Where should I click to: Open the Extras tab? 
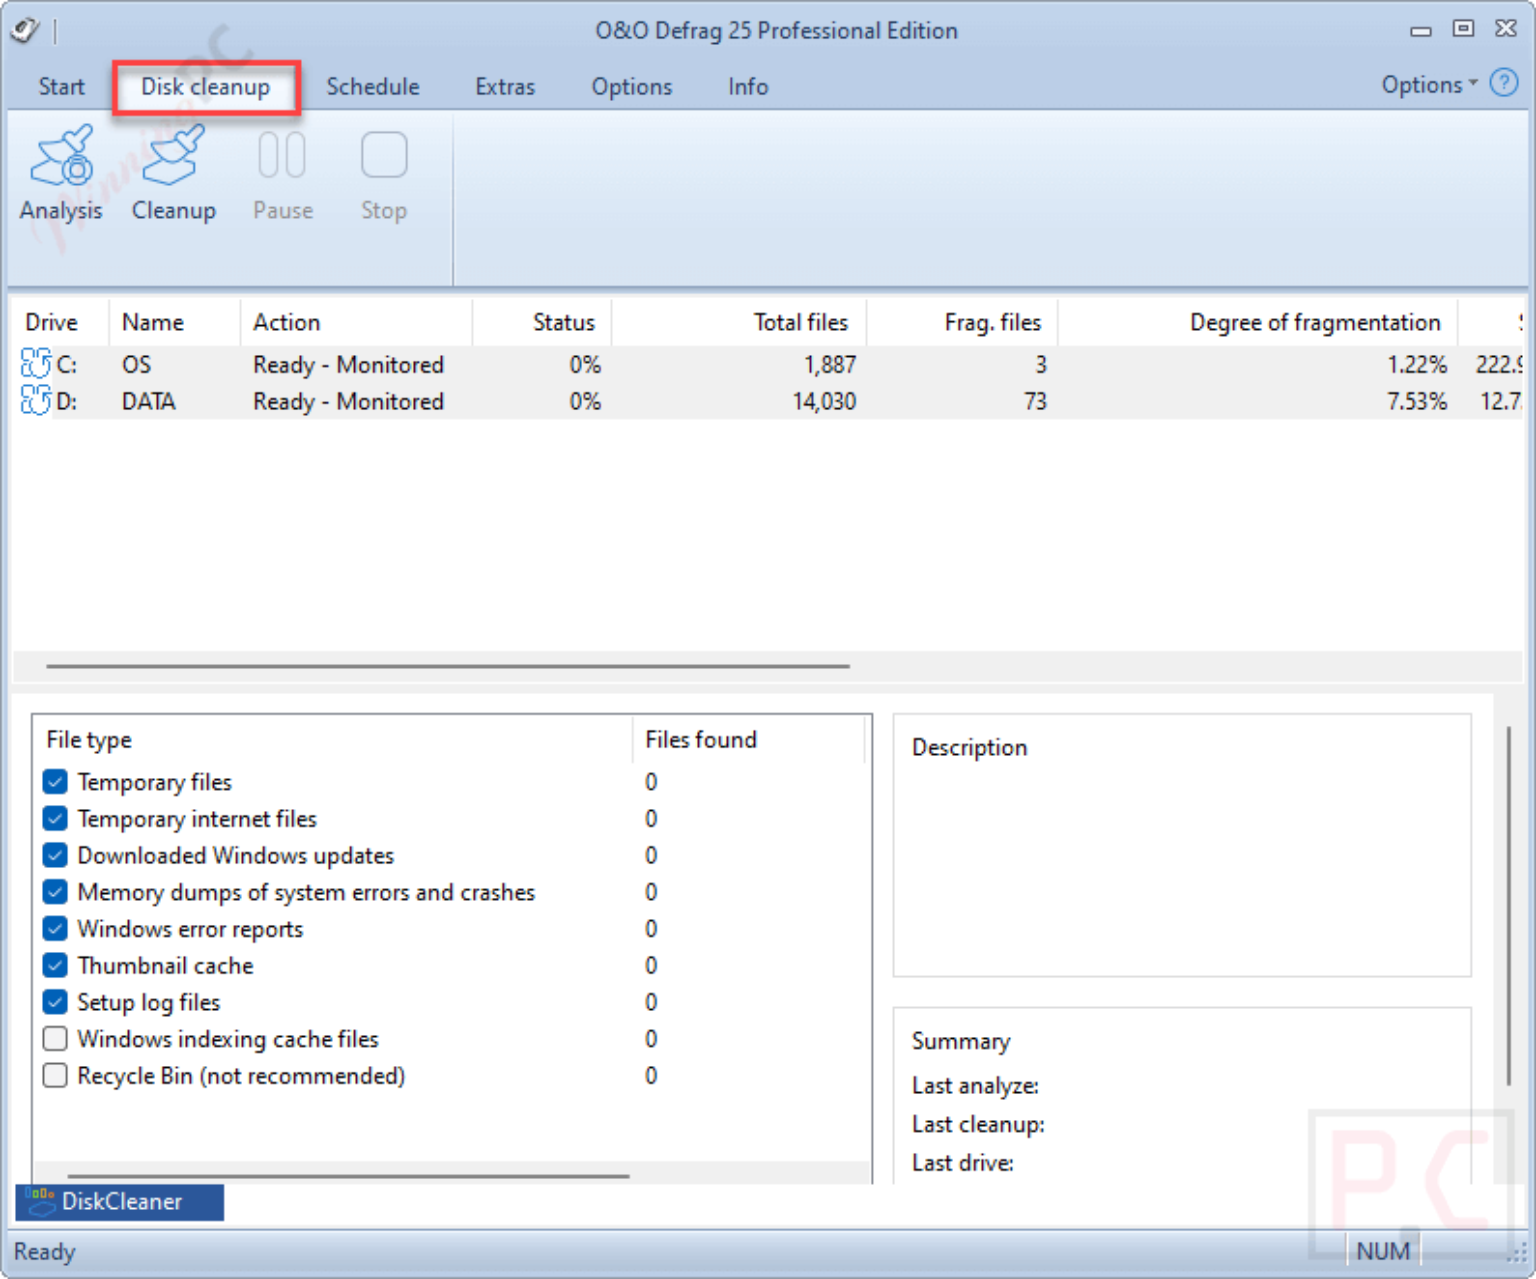[505, 87]
